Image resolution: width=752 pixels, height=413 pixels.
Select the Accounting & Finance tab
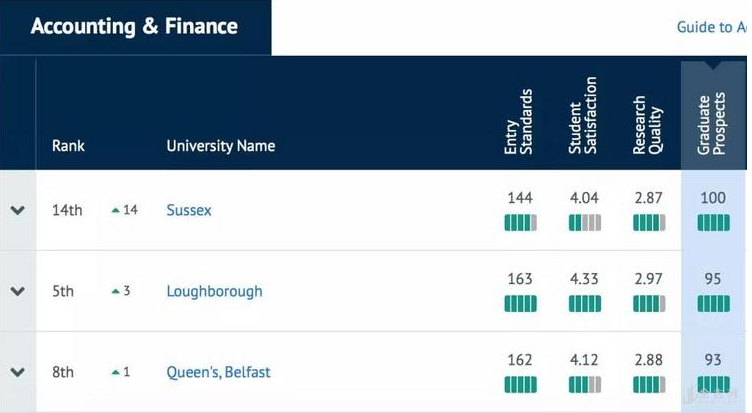(134, 27)
